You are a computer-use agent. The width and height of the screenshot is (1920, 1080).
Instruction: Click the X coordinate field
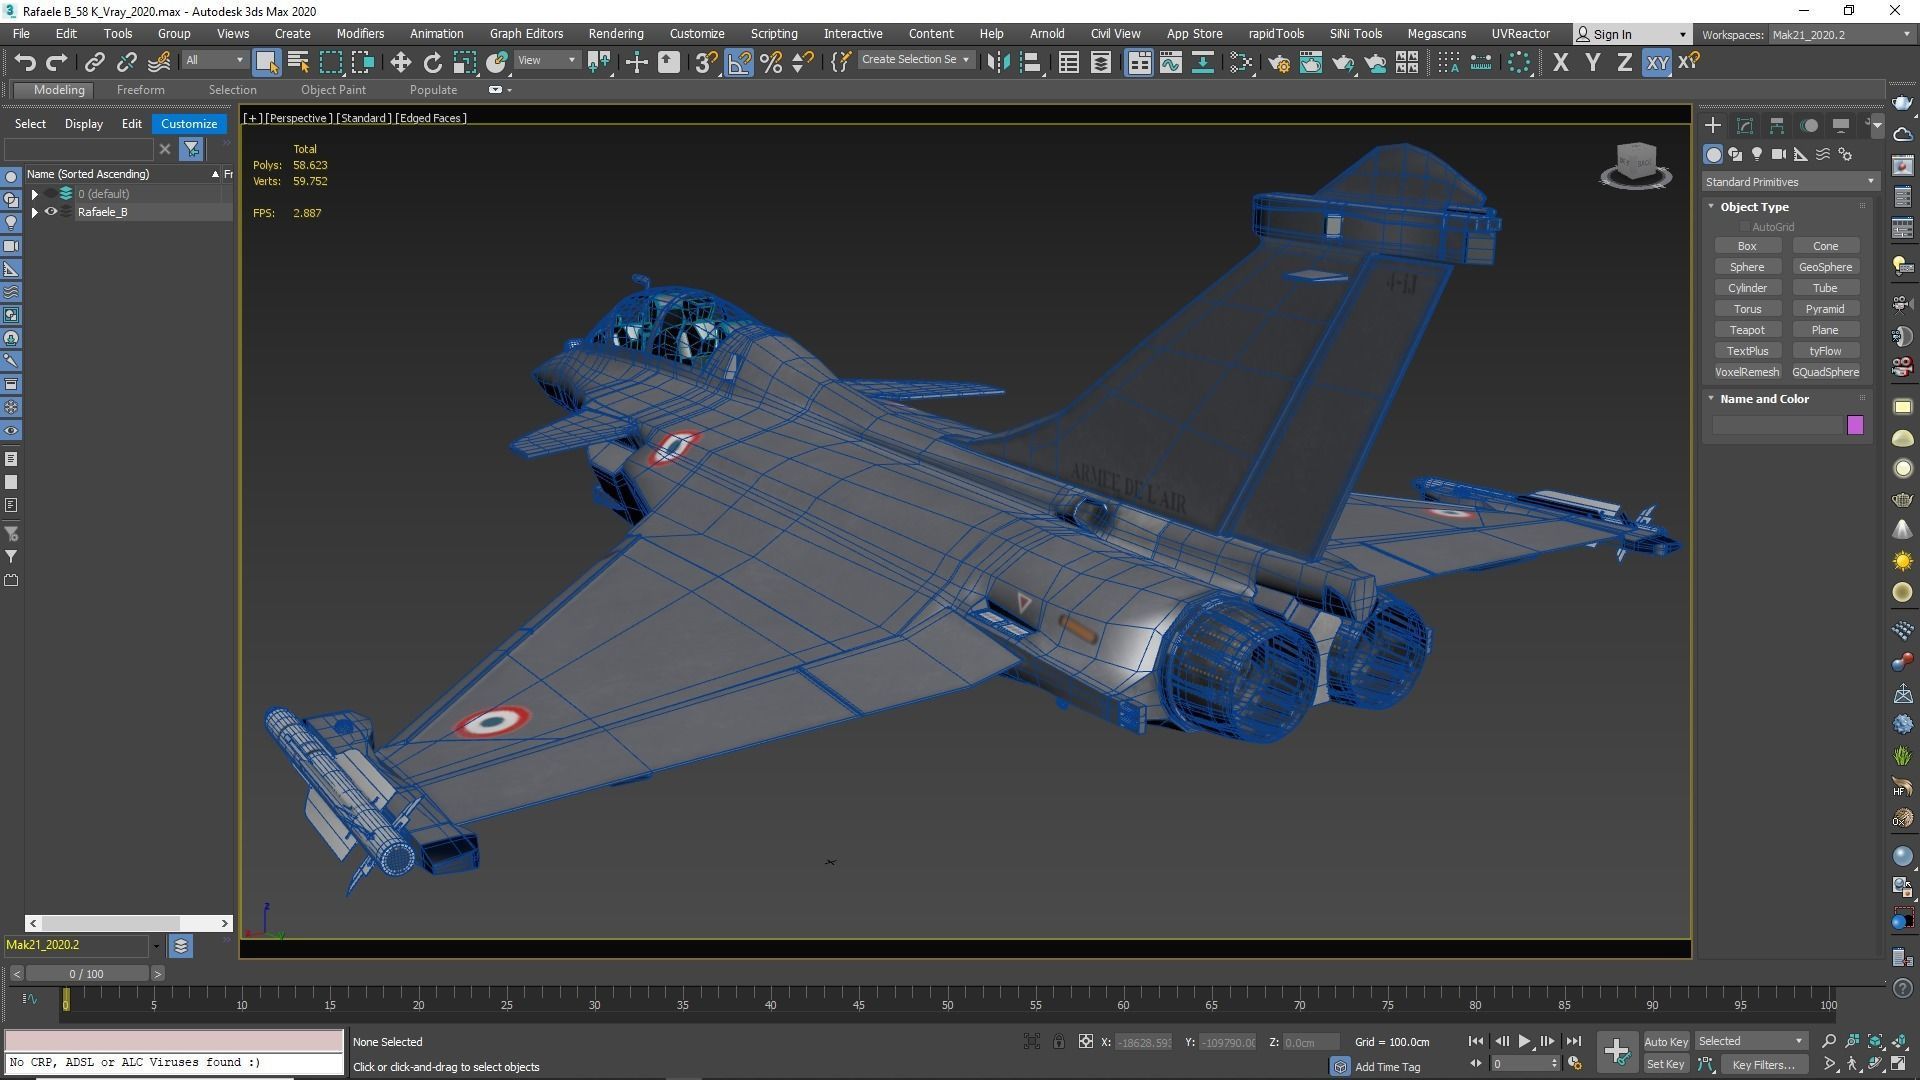(x=1143, y=1042)
